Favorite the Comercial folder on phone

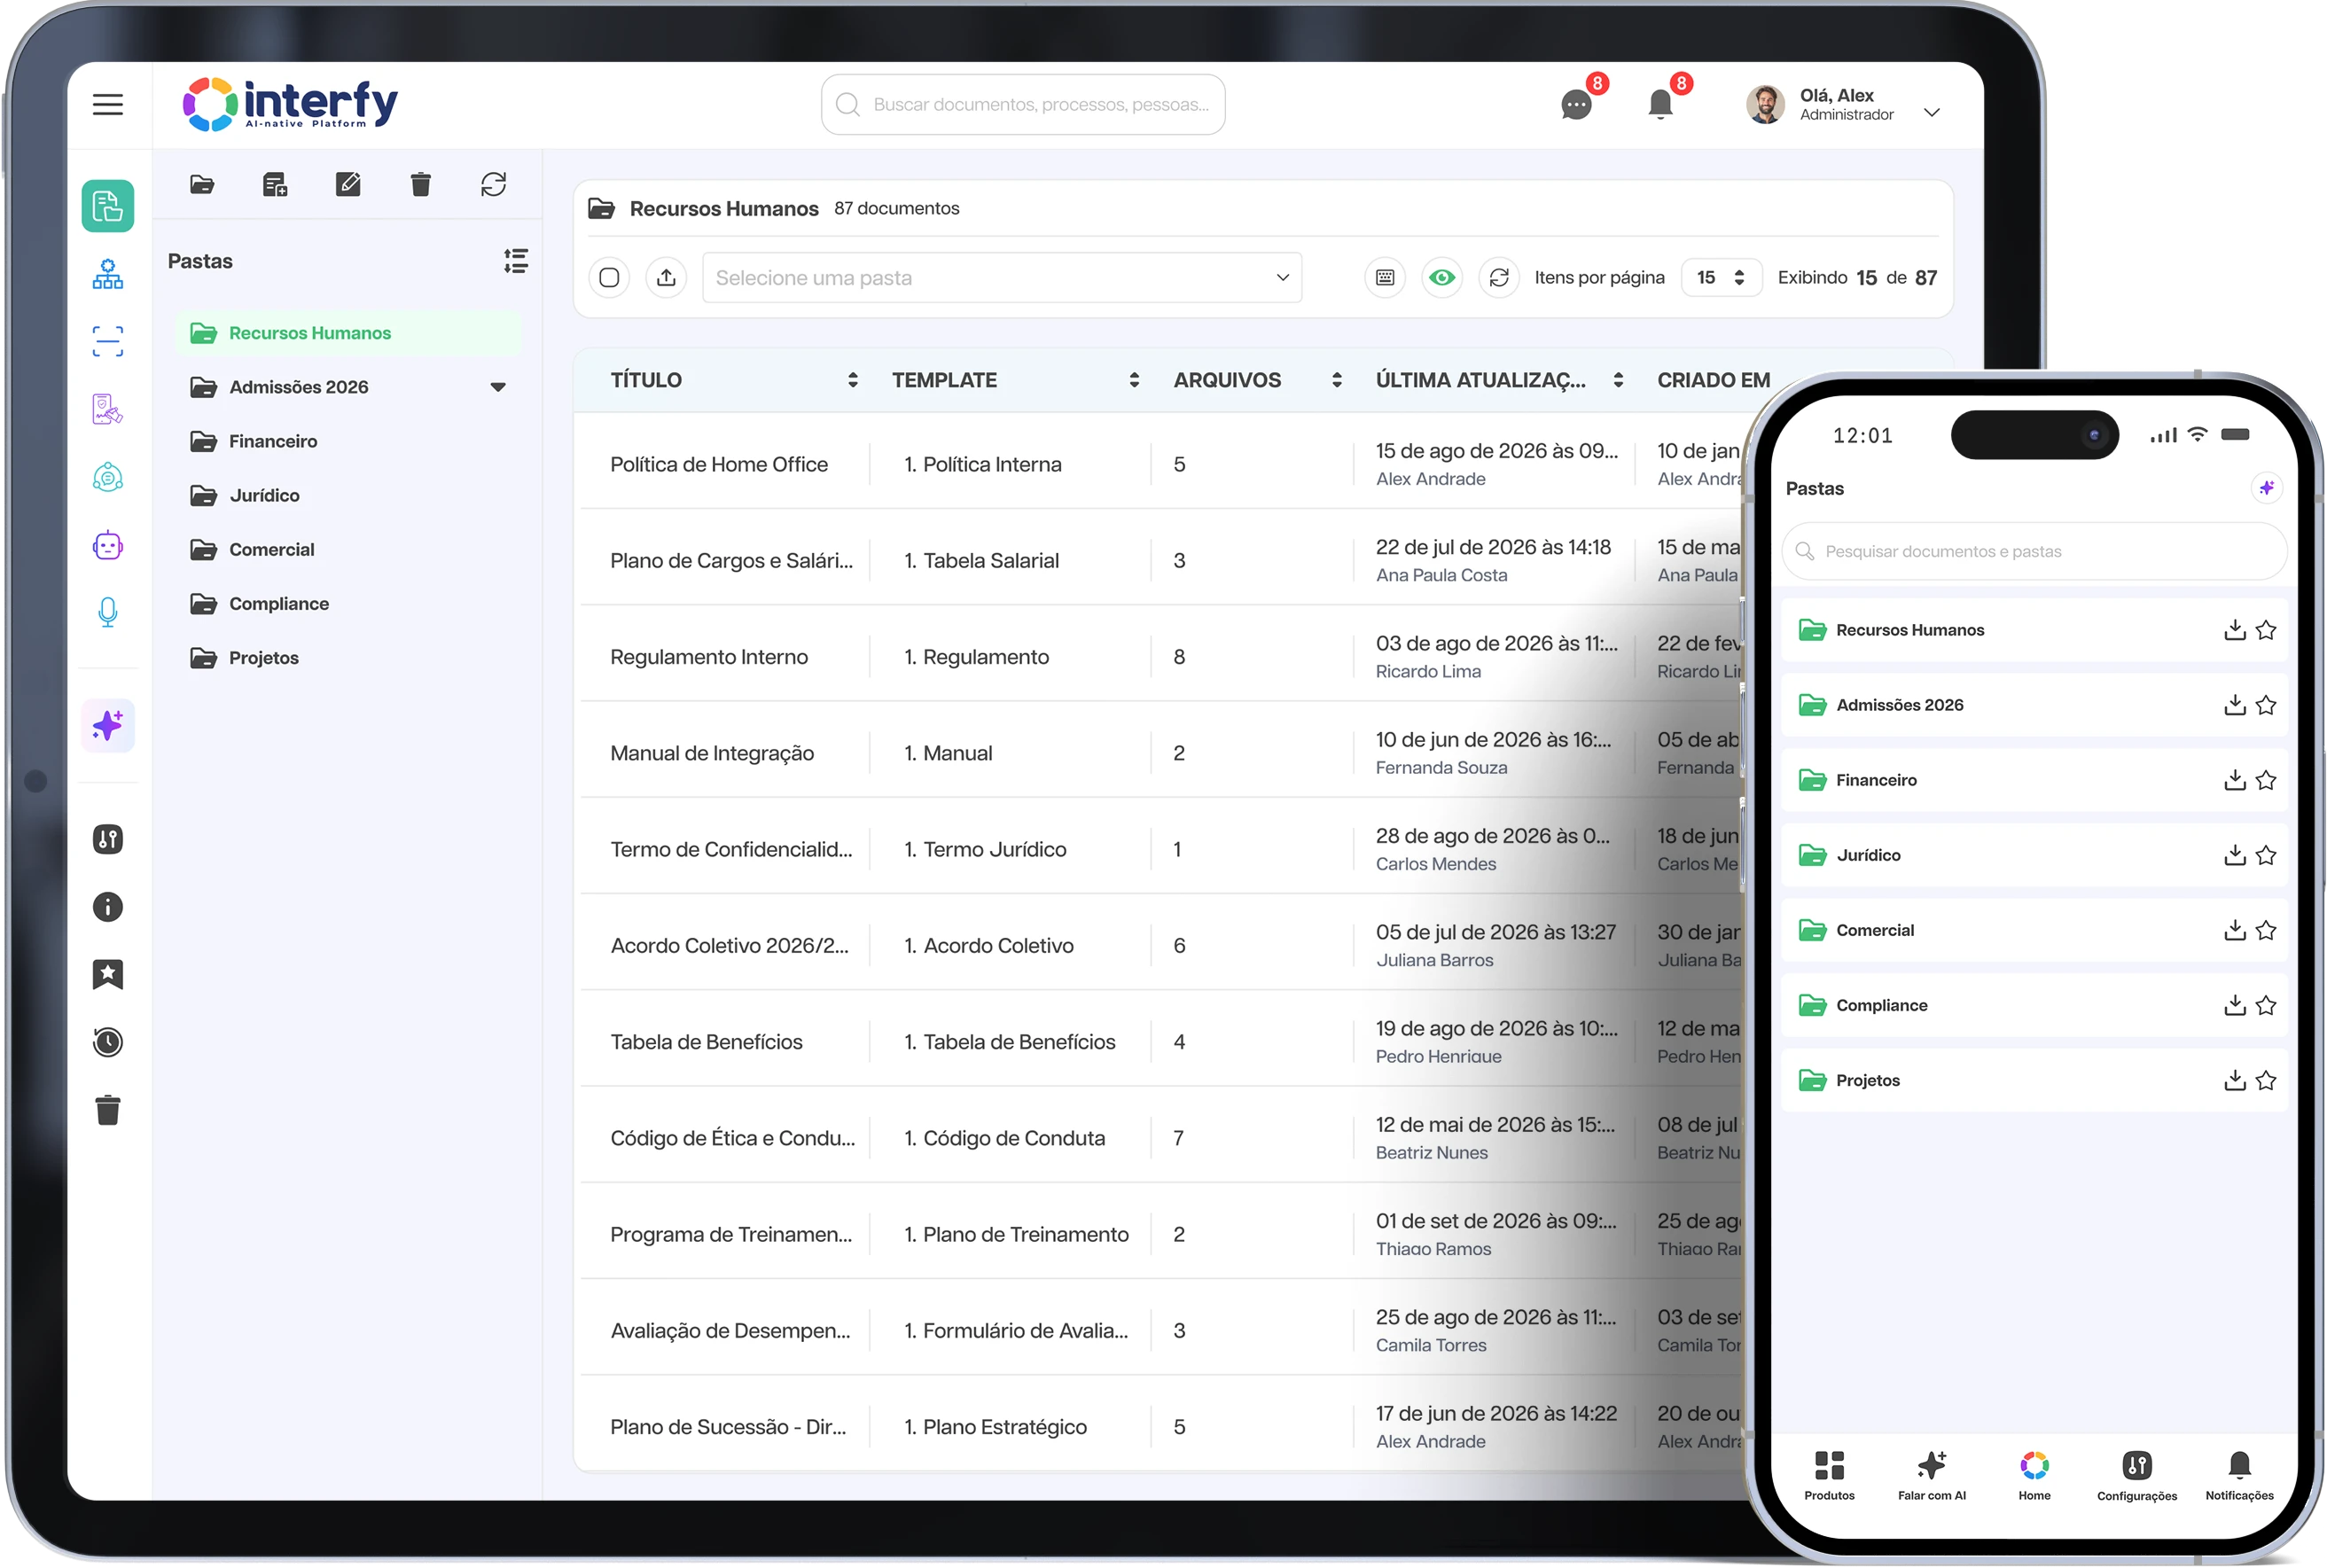click(2266, 930)
